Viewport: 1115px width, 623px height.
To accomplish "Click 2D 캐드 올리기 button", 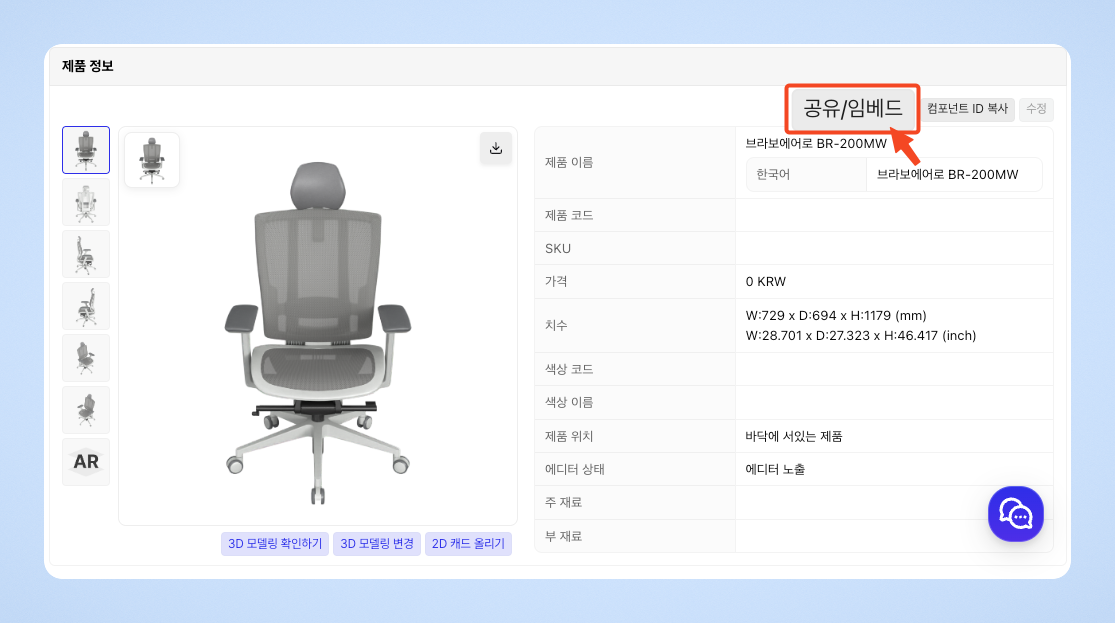I will (469, 543).
